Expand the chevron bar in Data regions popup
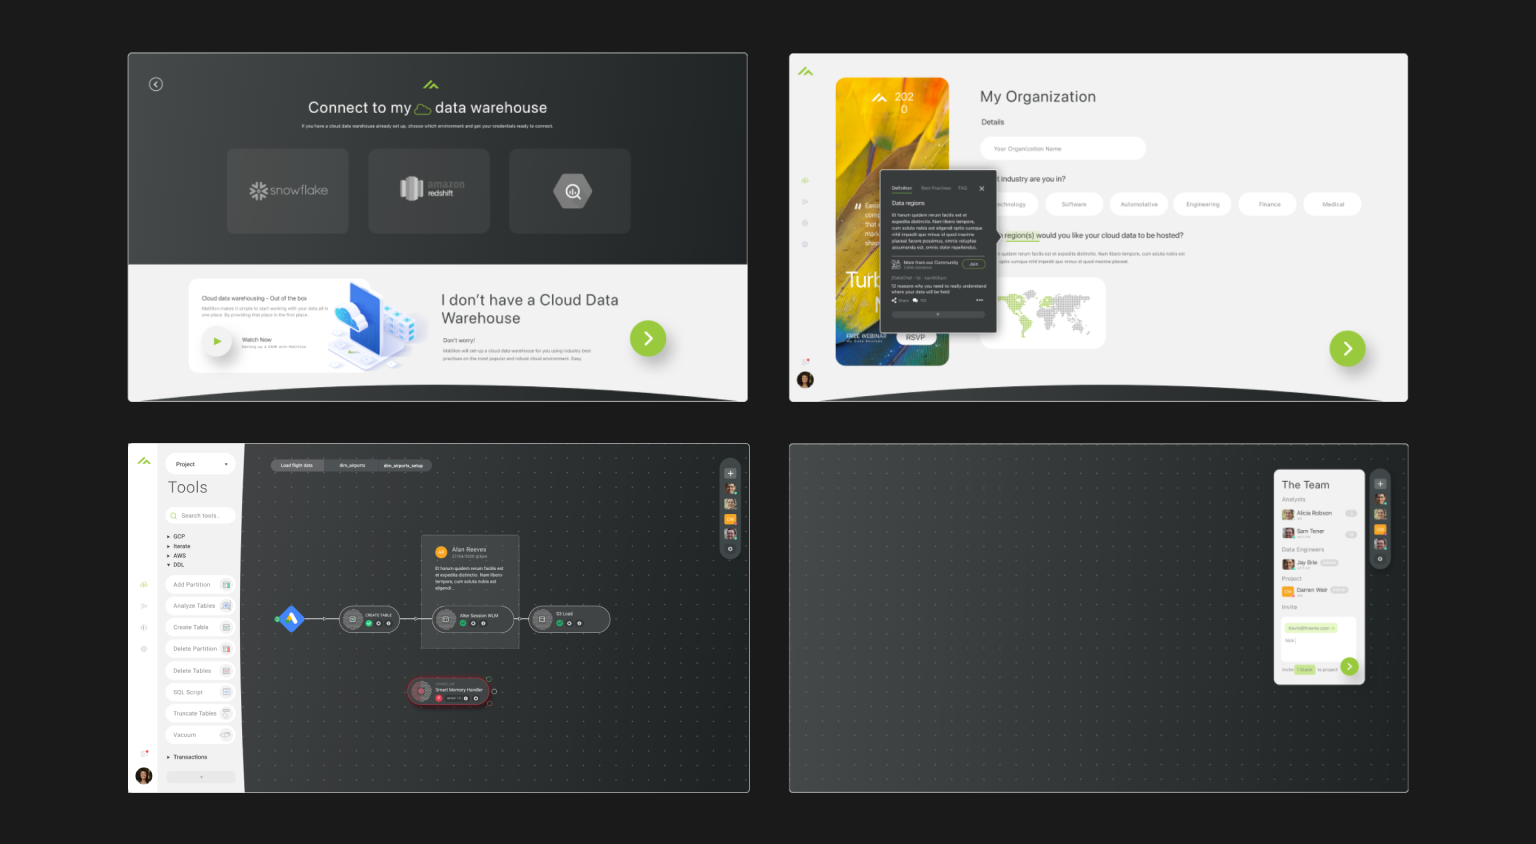The width and height of the screenshot is (1536, 844). 937,314
